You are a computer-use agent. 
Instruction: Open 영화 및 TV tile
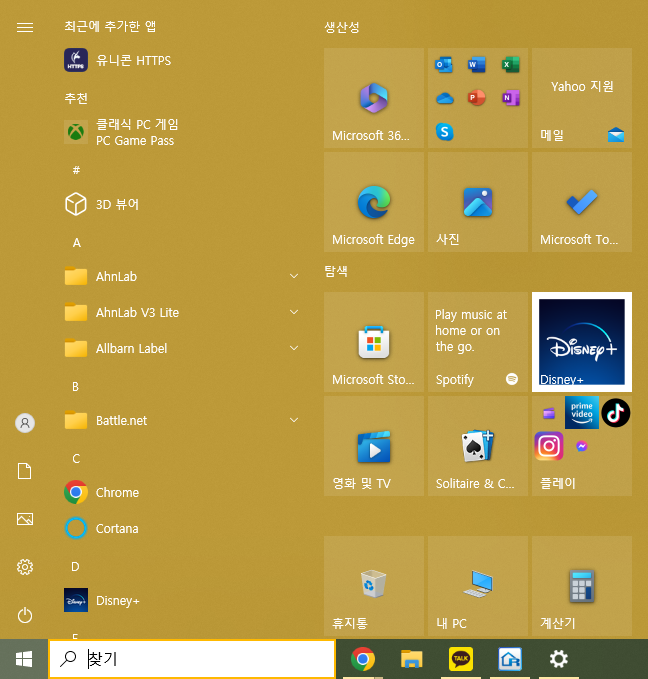pyautogui.click(x=374, y=446)
